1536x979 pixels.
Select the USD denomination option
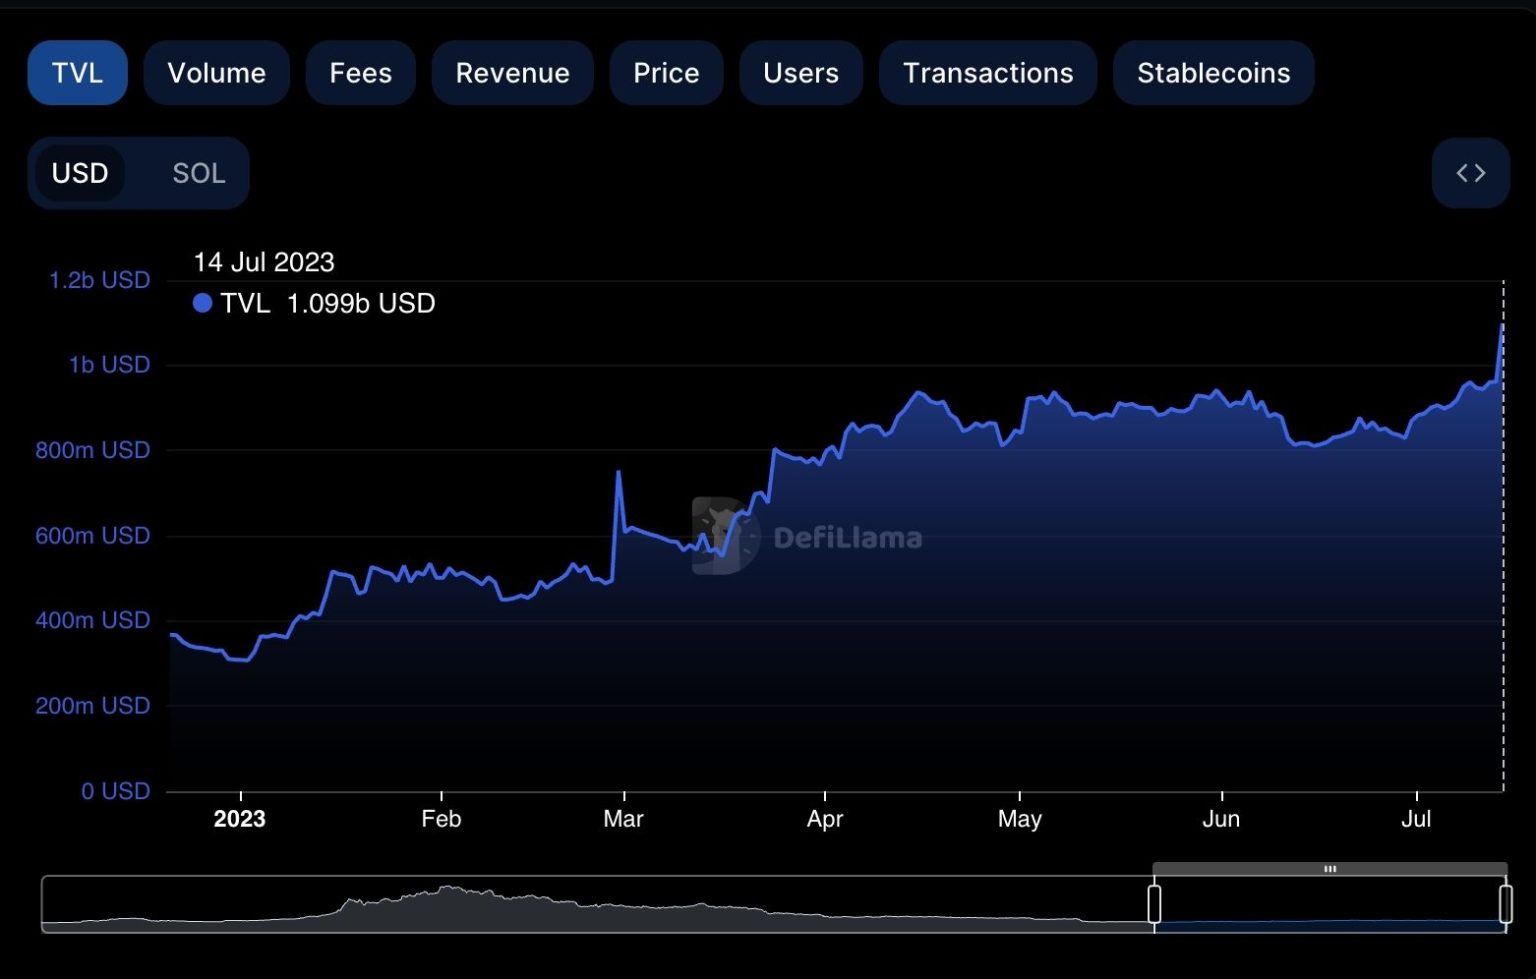80,173
